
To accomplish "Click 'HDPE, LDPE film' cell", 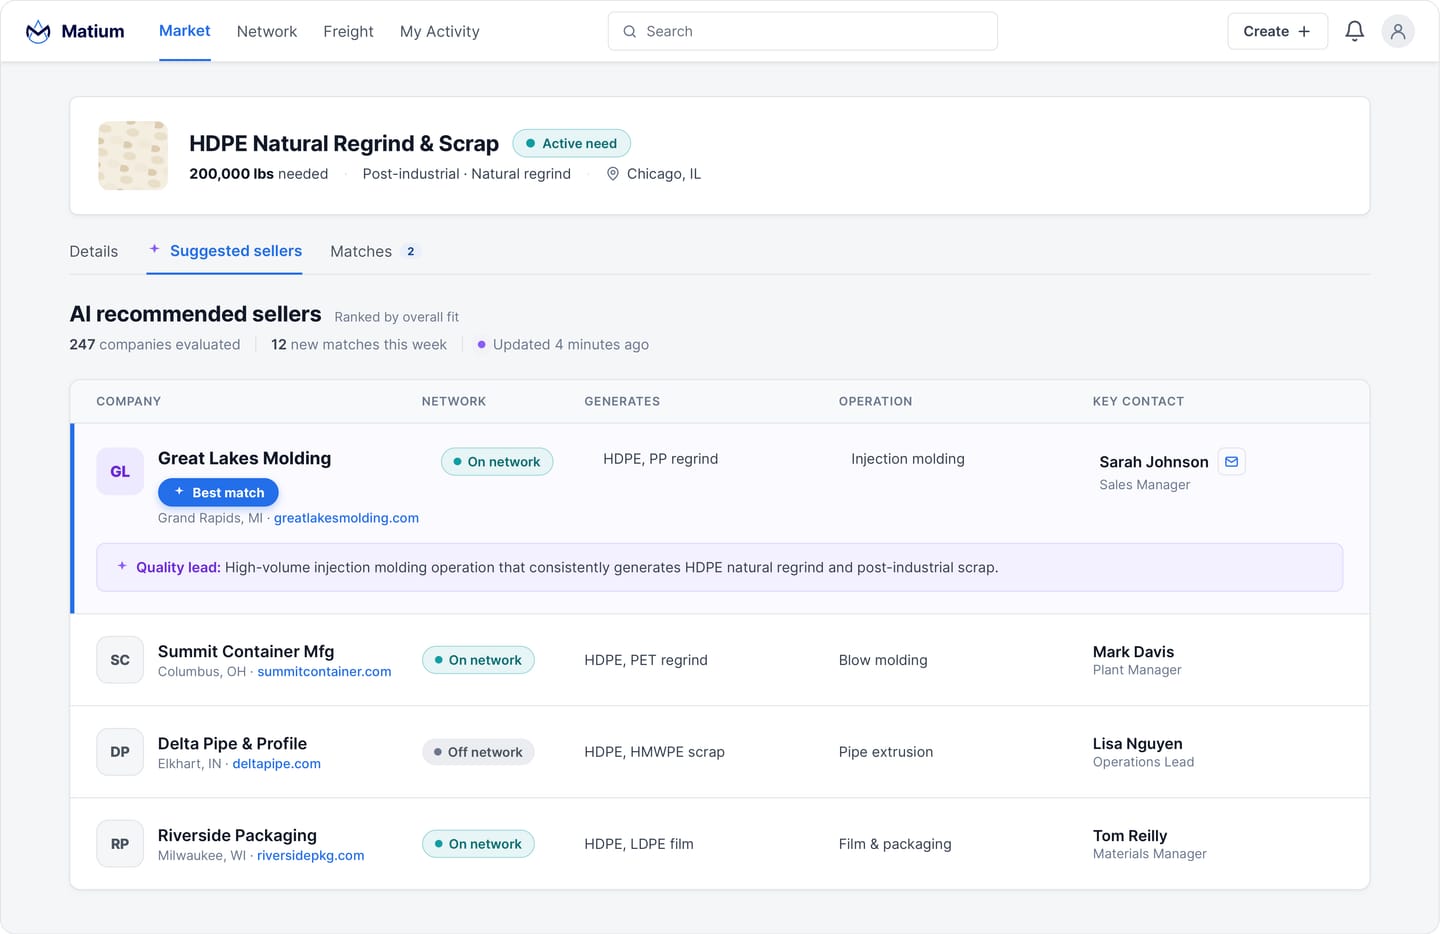I will tap(639, 844).
